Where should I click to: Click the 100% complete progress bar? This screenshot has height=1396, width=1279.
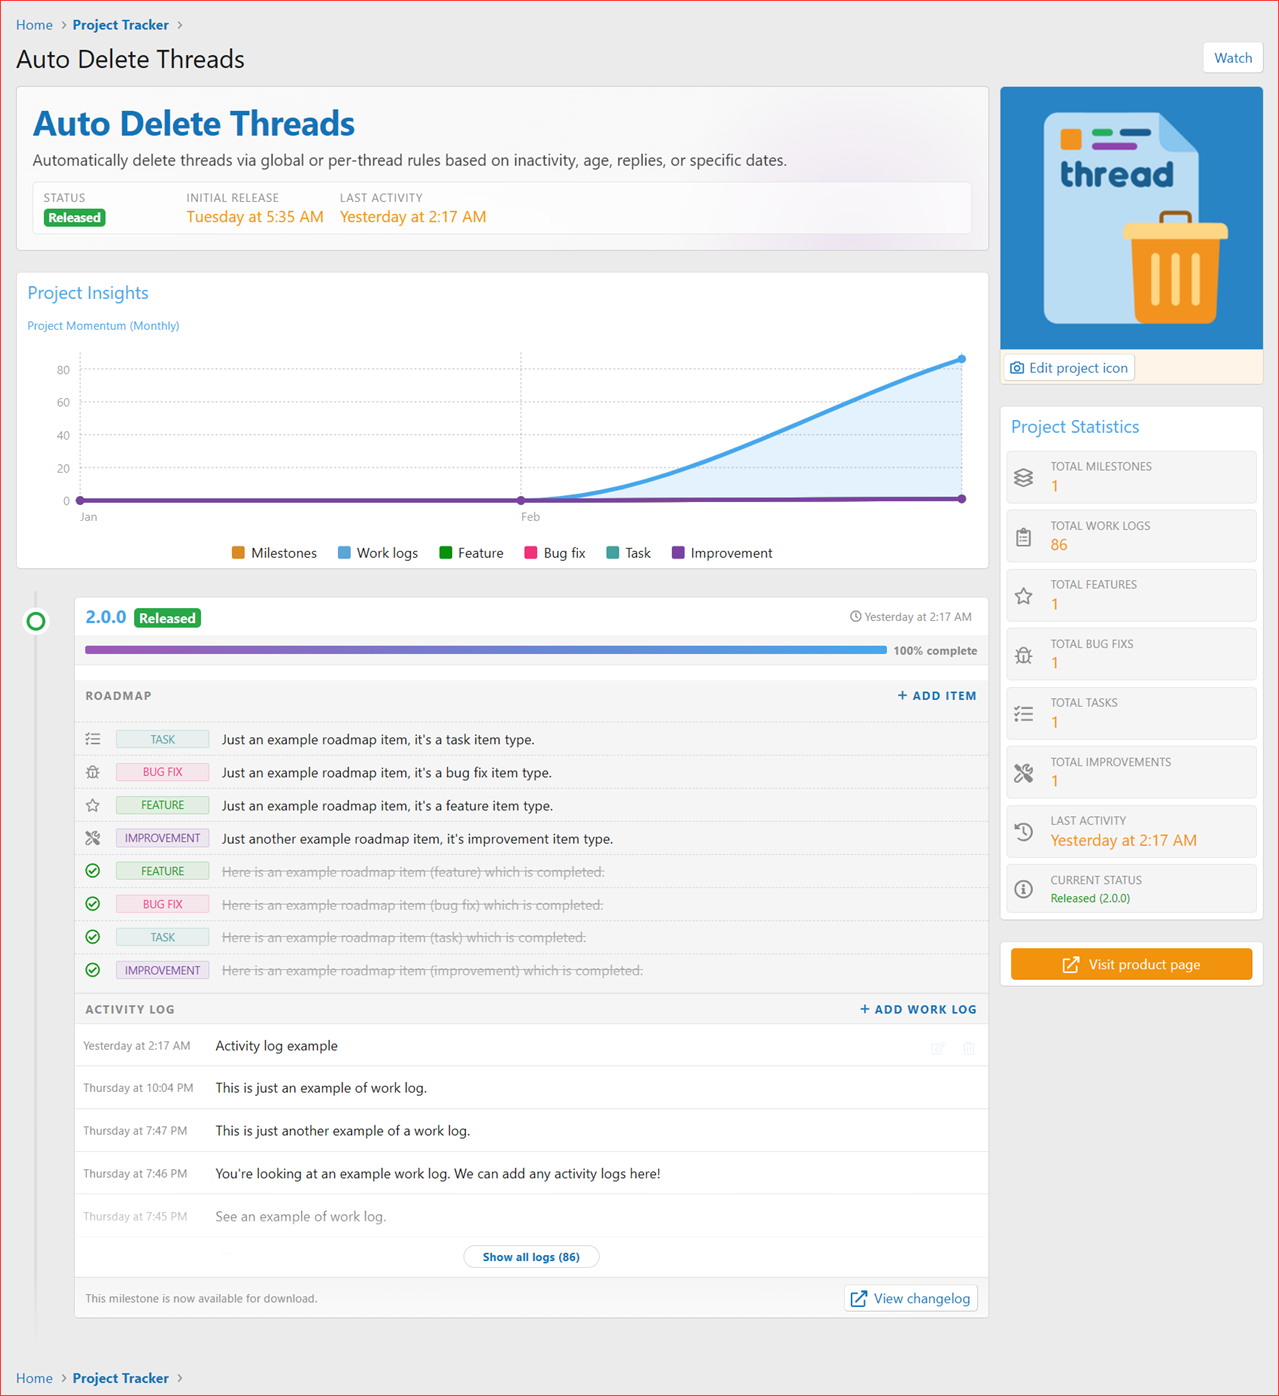(x=484, y=649)
